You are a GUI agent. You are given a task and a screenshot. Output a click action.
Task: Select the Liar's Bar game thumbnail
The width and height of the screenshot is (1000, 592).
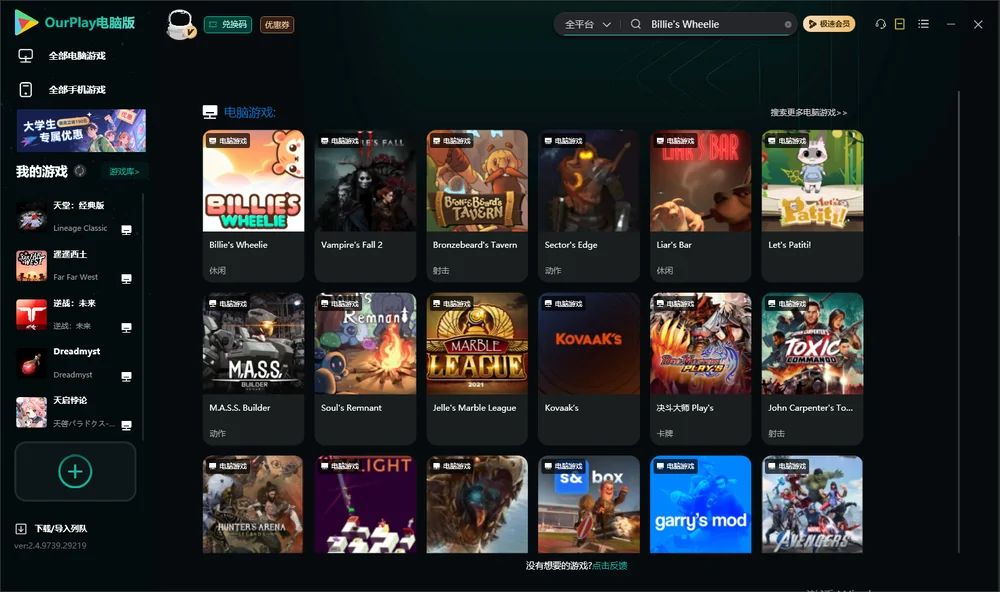(701, 181)
